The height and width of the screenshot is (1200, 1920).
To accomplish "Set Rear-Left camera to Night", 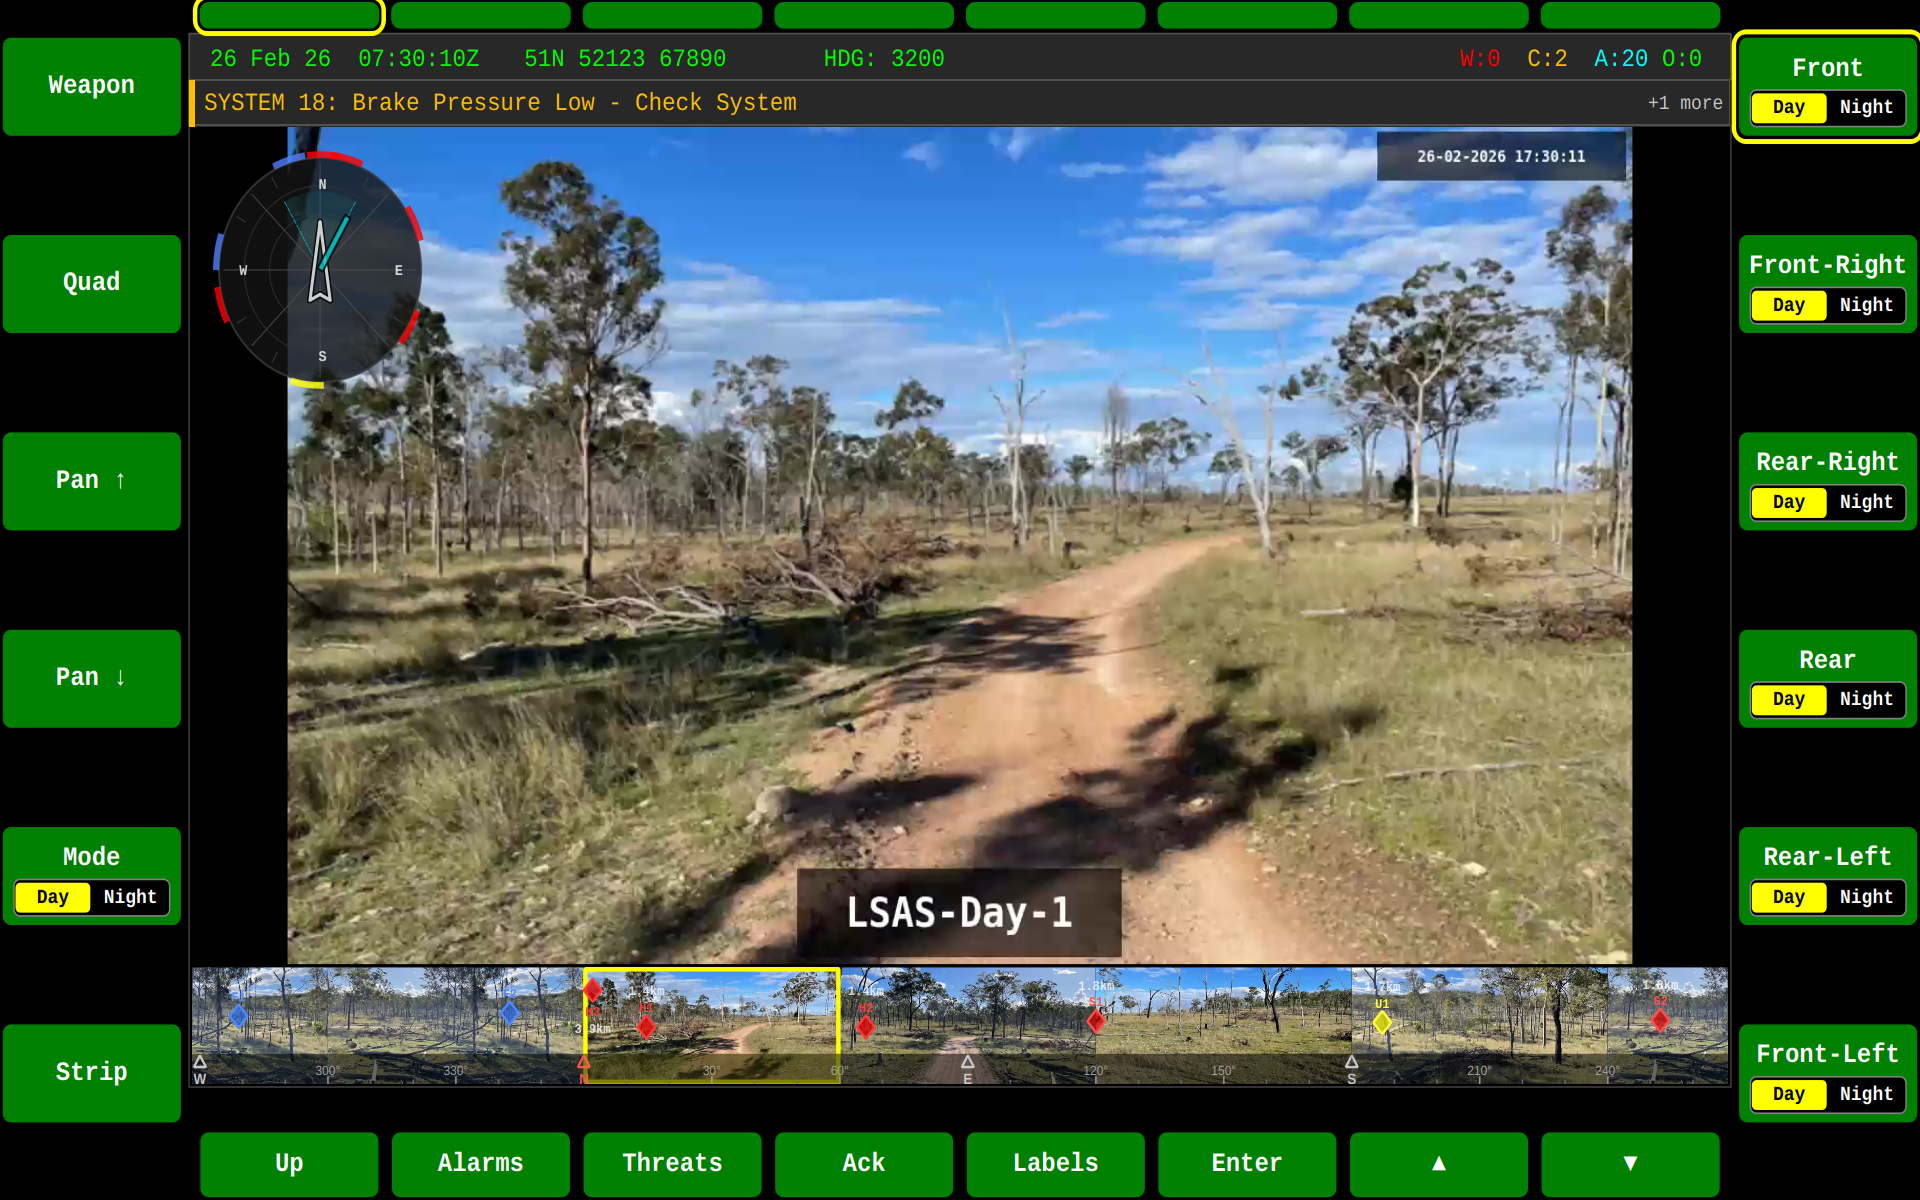I will click(x=1865, y=897).
